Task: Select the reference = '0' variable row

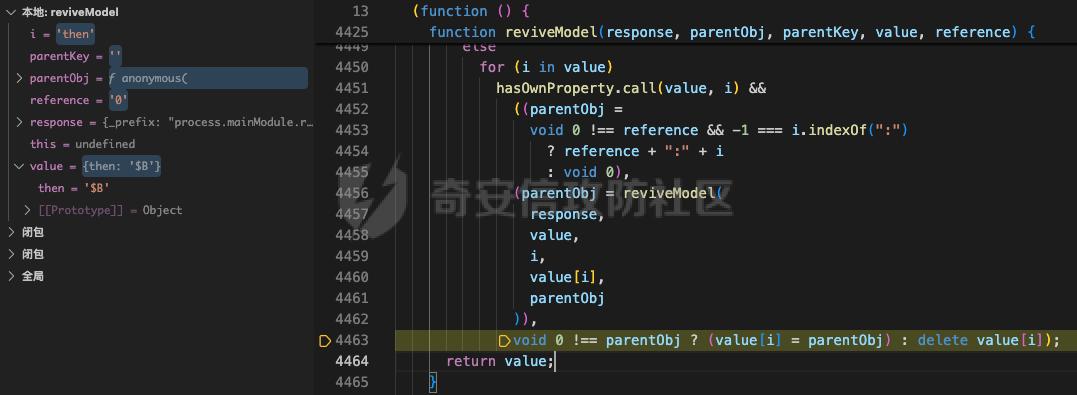Action: [157, 100]
